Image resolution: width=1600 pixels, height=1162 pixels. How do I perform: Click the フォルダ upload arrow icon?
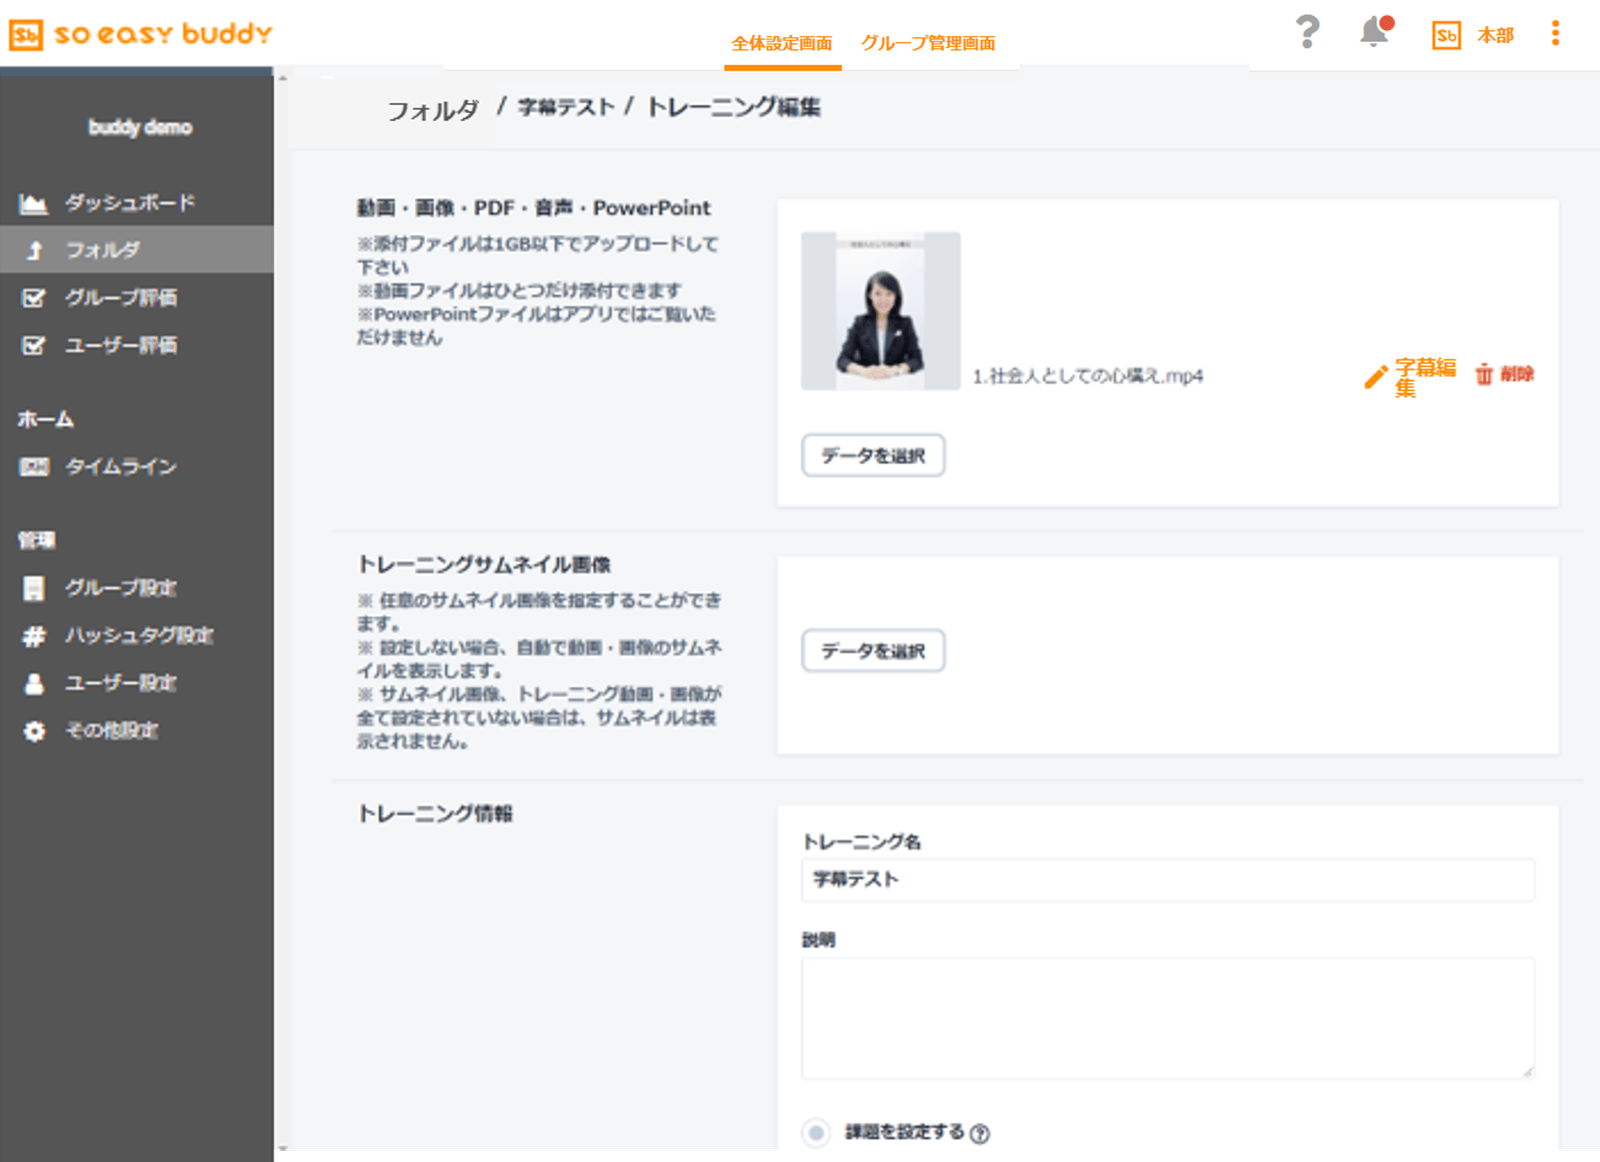click(x=35, y=250)
